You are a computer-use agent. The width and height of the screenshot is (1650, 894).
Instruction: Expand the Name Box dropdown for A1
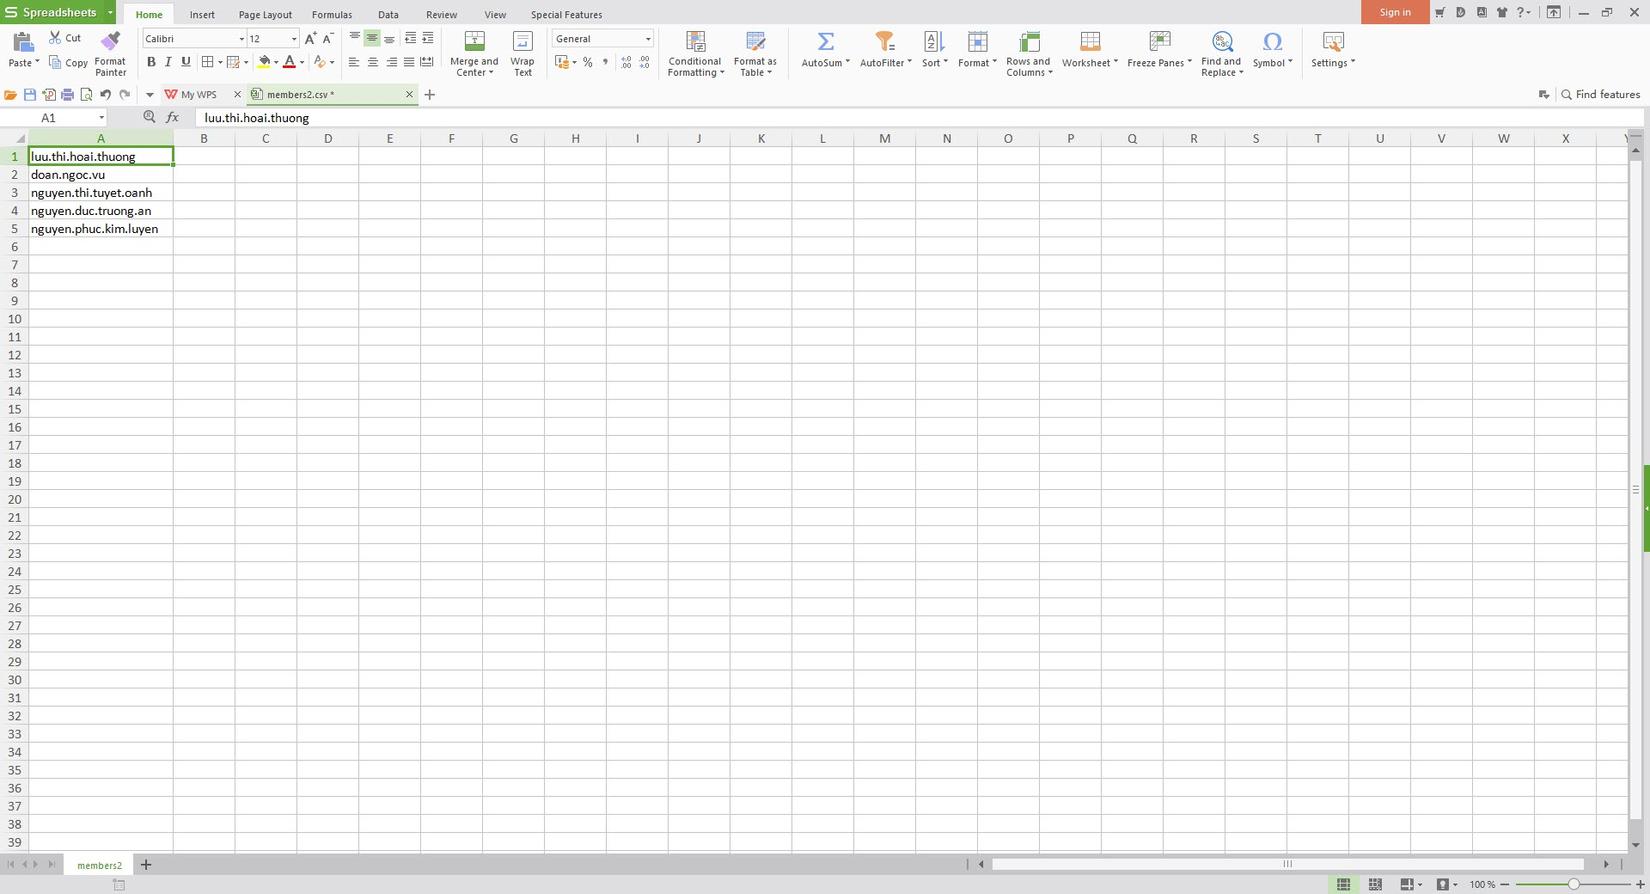[101, 118]
